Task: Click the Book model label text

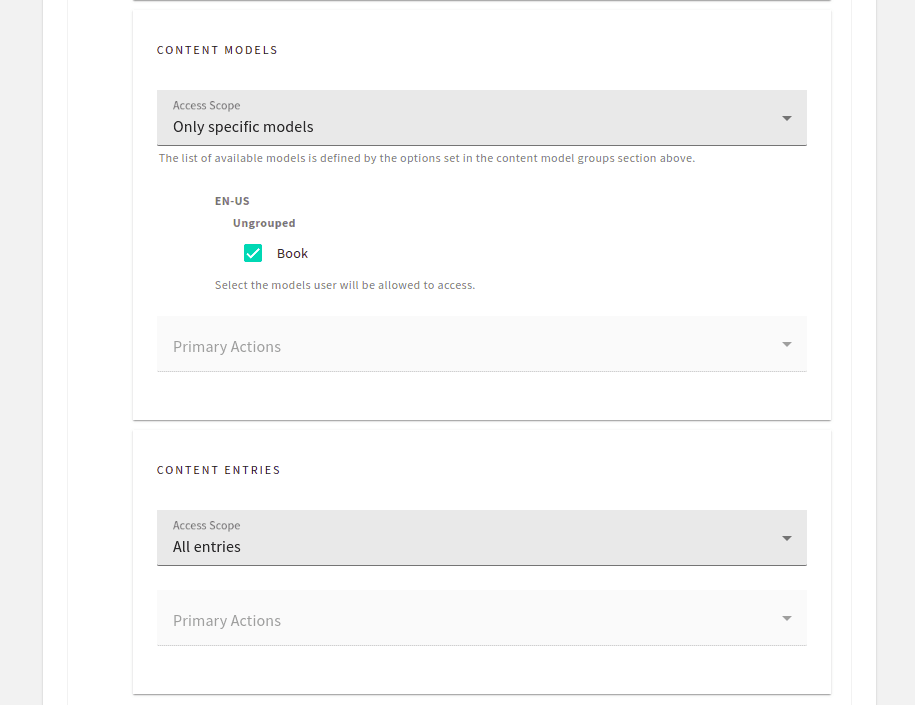Action: 292,253
